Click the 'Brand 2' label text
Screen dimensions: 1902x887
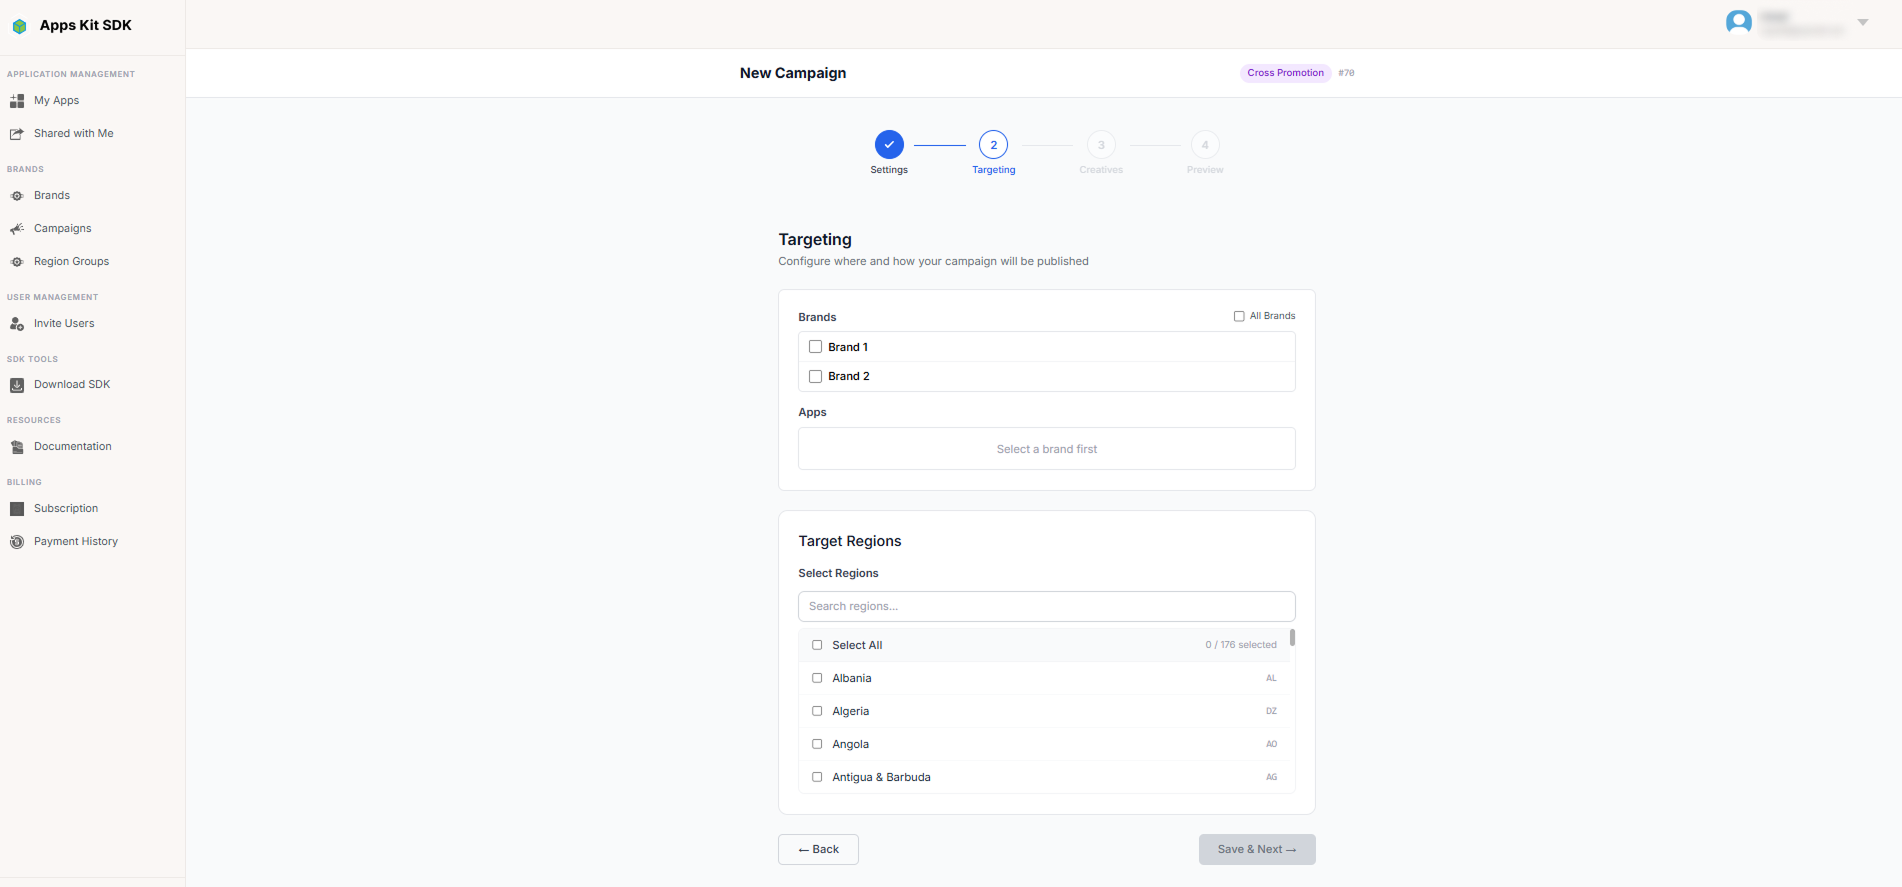(848, 376)
